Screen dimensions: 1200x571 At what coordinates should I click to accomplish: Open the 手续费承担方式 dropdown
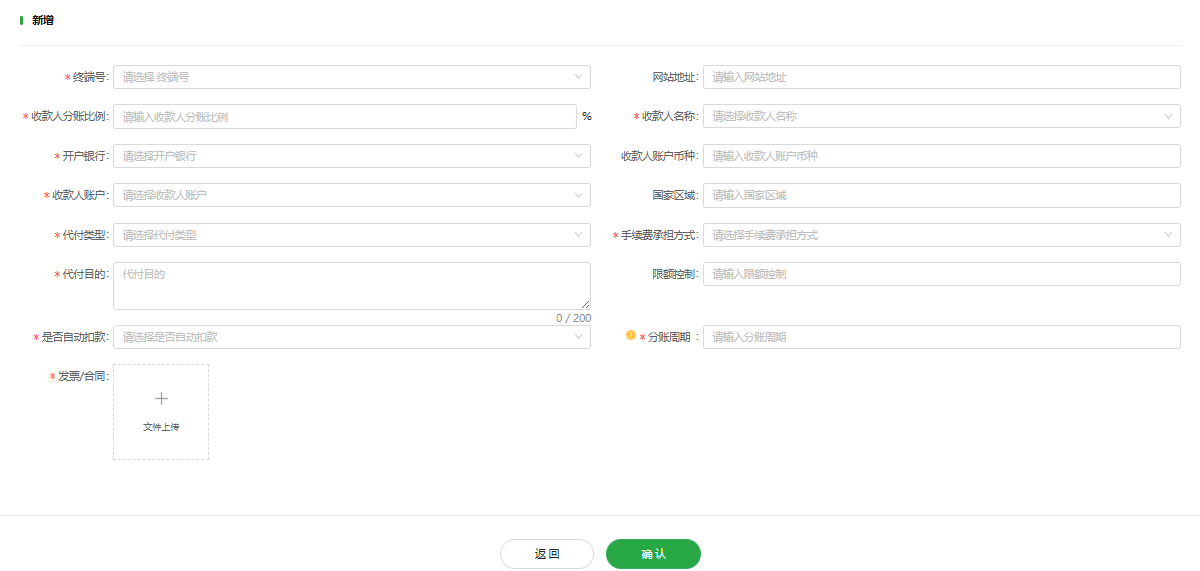tap(942, 235)
